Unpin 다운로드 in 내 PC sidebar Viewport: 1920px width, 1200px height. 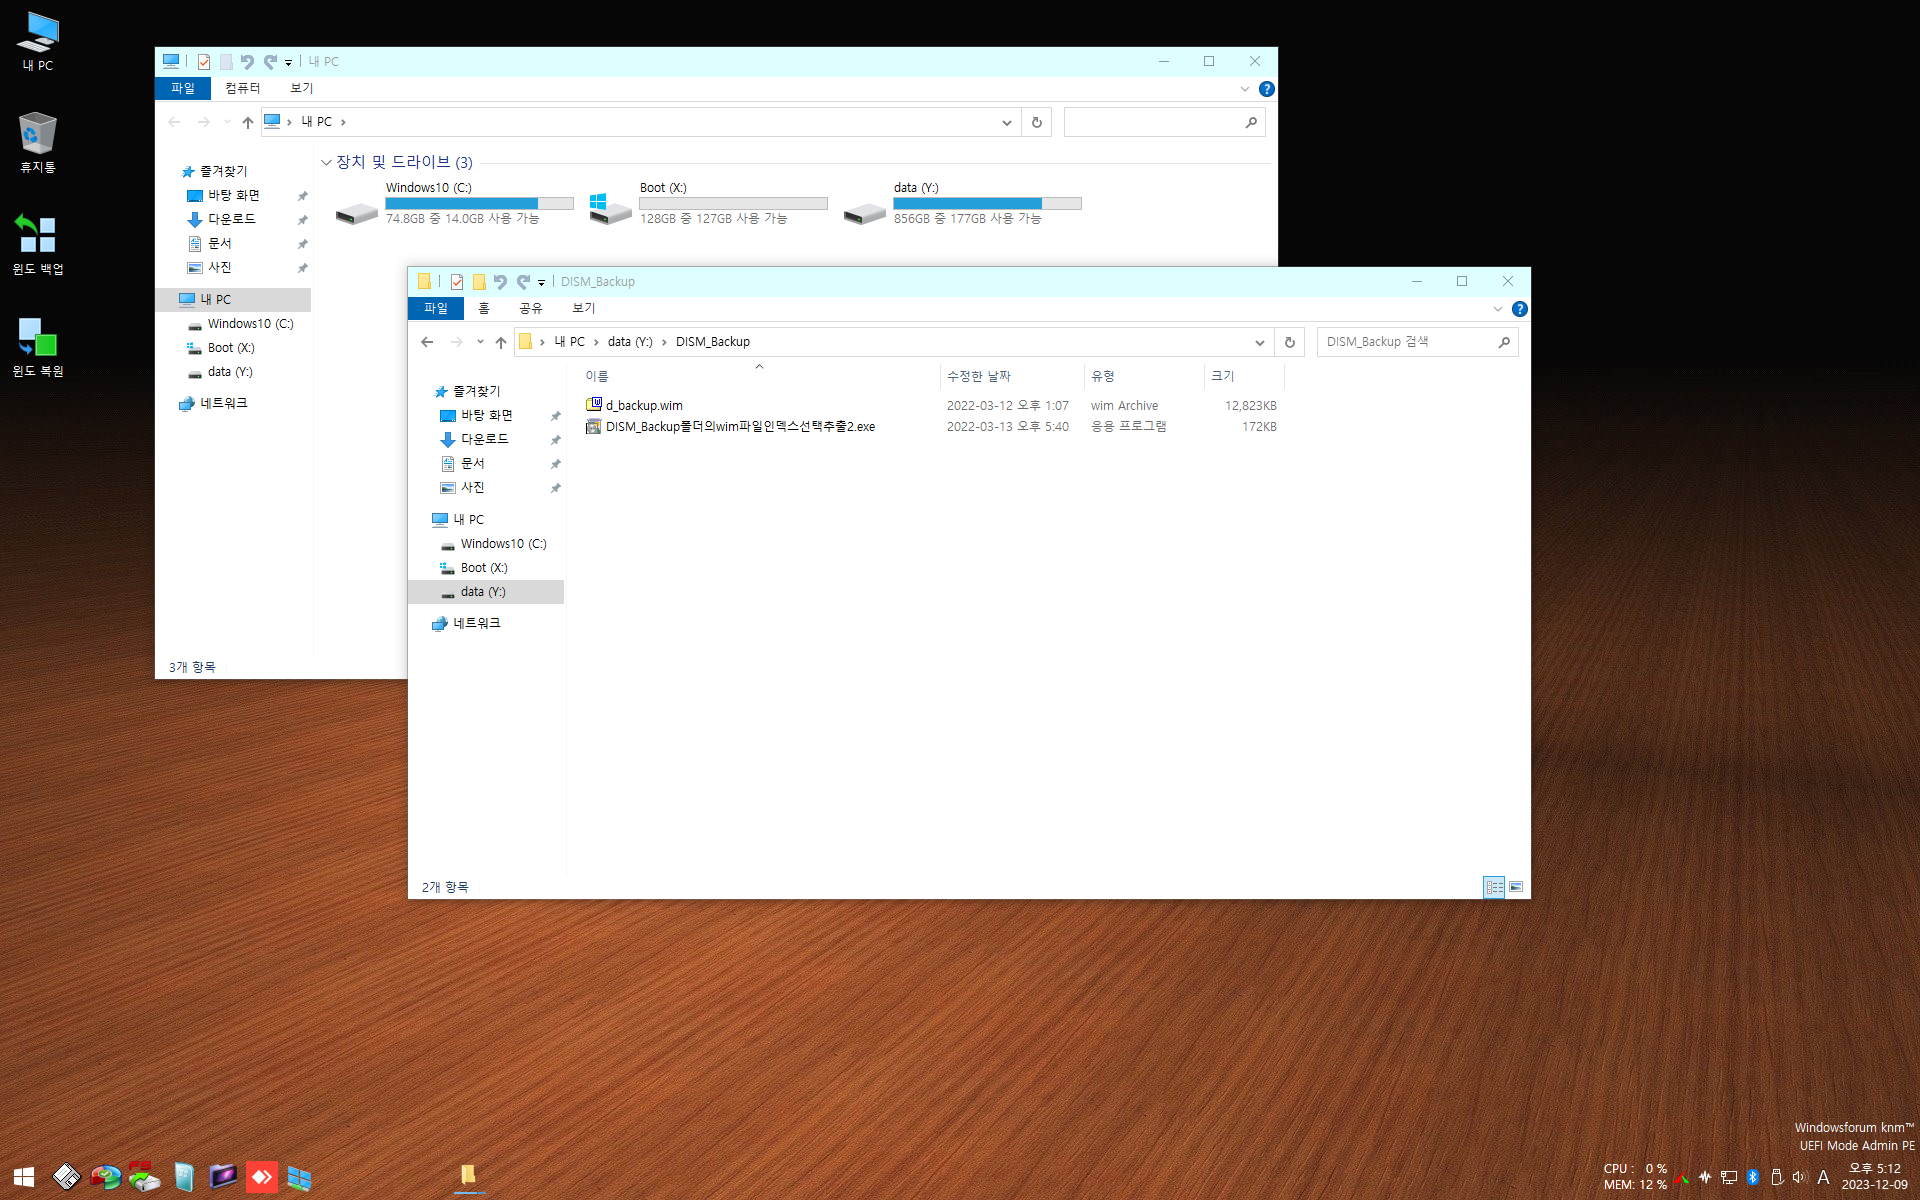point(303,220)
